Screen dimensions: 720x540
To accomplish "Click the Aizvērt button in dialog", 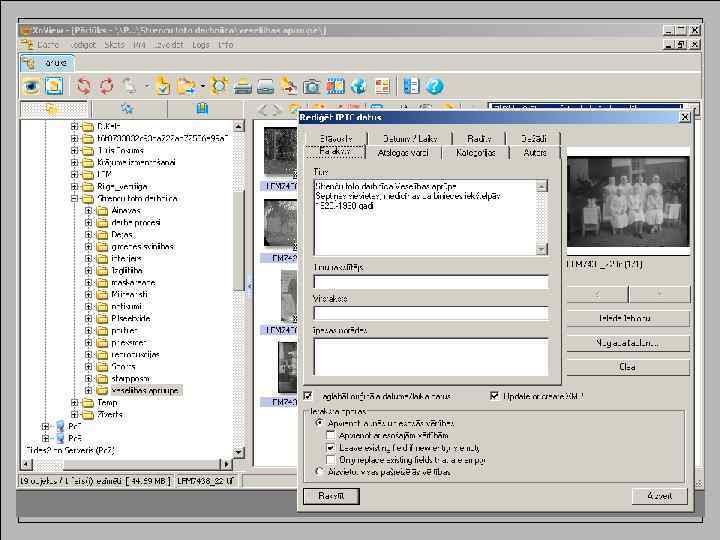I will coord(660,496).
